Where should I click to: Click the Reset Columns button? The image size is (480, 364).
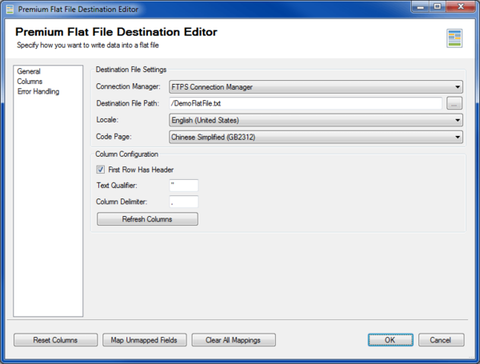(x=55, y=340)
